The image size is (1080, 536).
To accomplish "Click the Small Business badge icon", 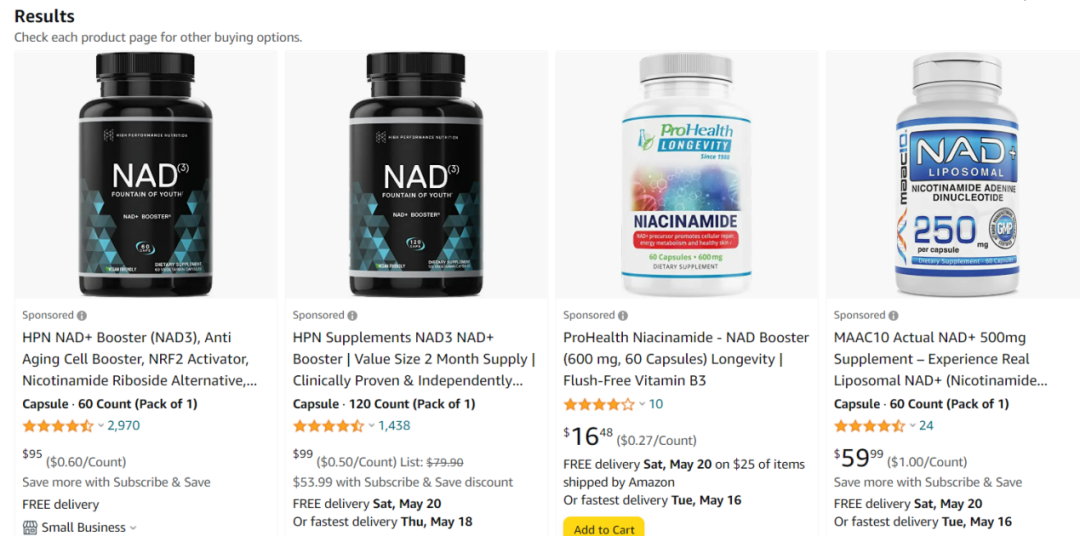I will pos(30,528).
